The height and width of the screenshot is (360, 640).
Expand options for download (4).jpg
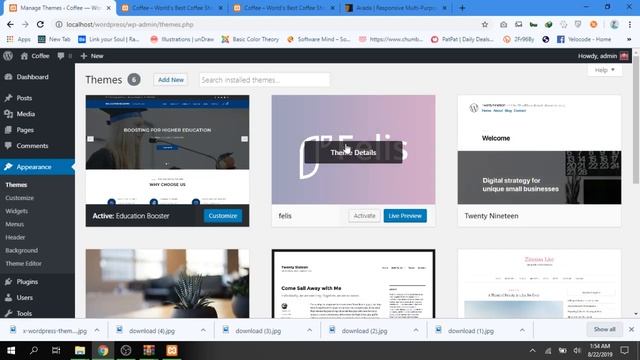pos(203,330)
